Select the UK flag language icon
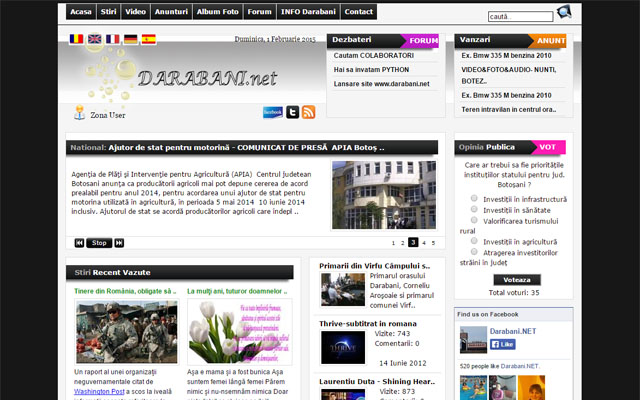The height and width of the screenshot is (400, 640). click(95, 39)
